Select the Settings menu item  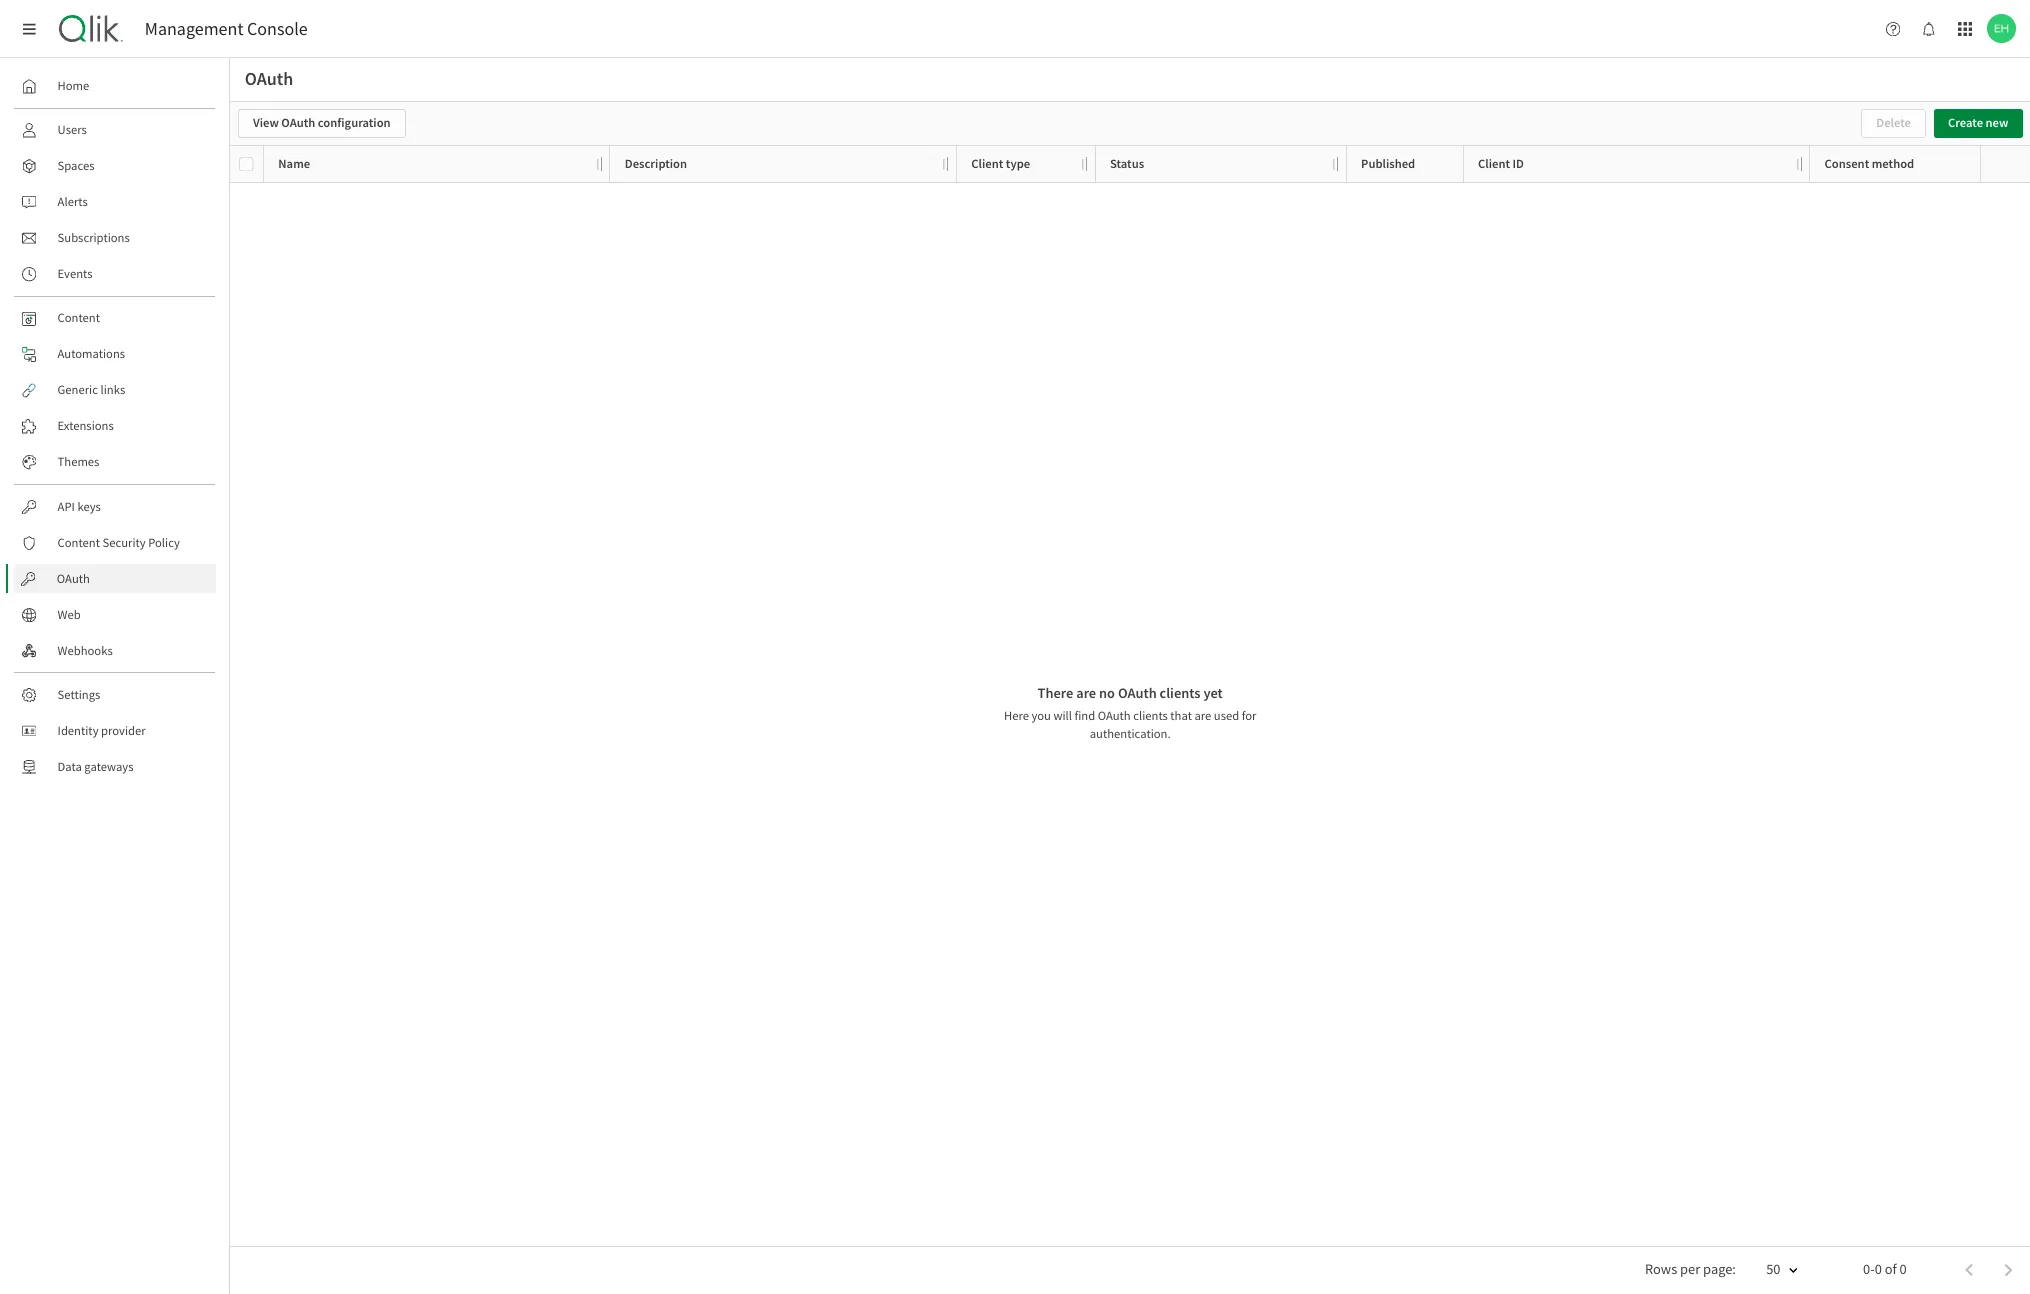pos(77,695)
